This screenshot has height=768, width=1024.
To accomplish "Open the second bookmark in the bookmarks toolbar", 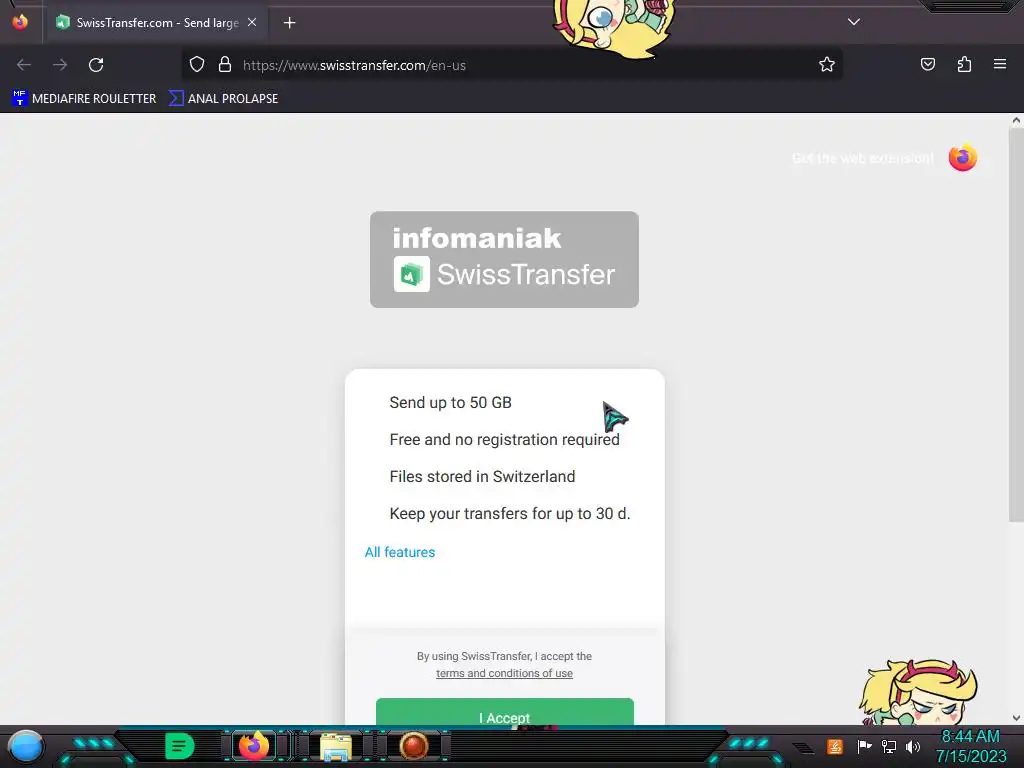I will (x=223, y=99).
